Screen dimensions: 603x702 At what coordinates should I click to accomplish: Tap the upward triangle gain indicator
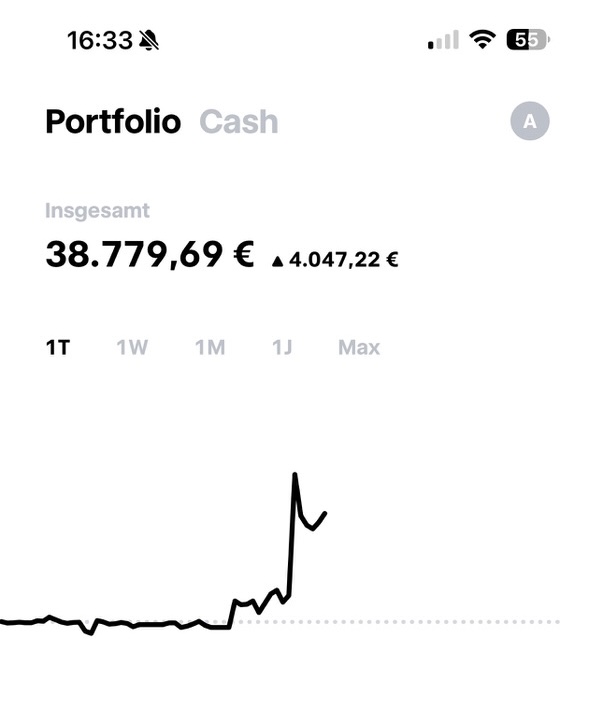[278, 261]
